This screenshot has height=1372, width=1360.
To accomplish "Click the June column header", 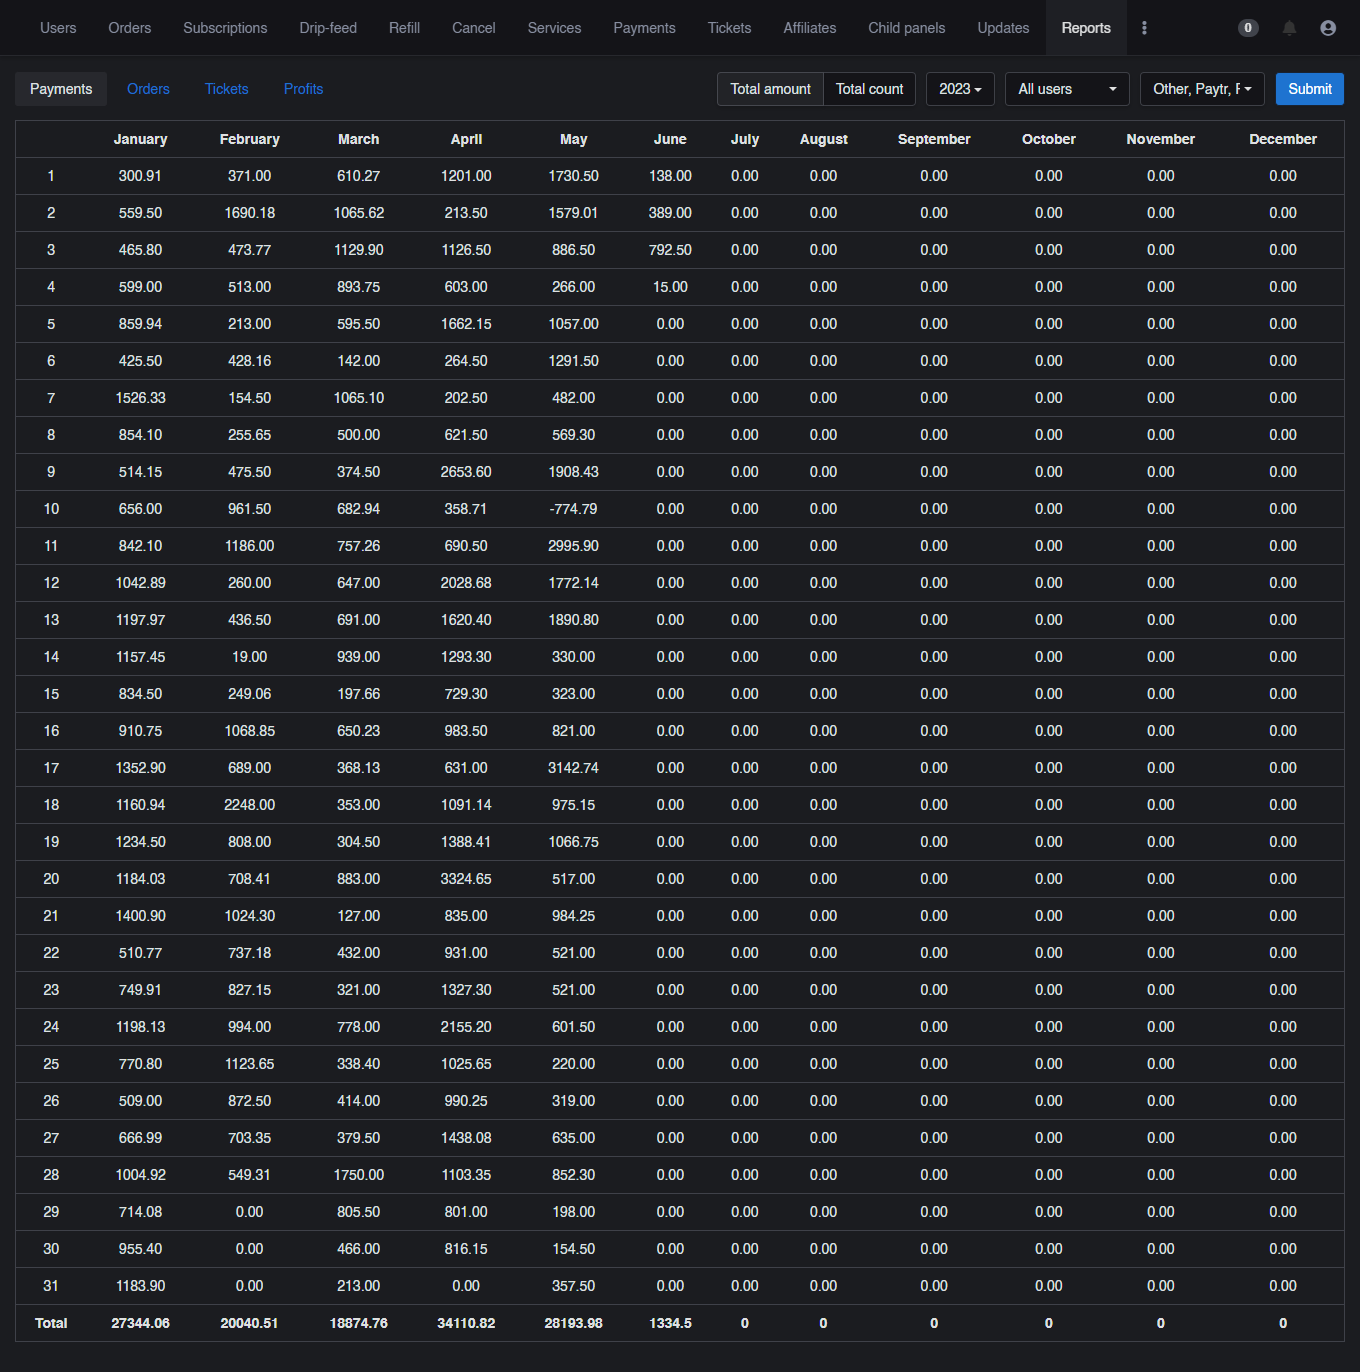I will point(670,139).
